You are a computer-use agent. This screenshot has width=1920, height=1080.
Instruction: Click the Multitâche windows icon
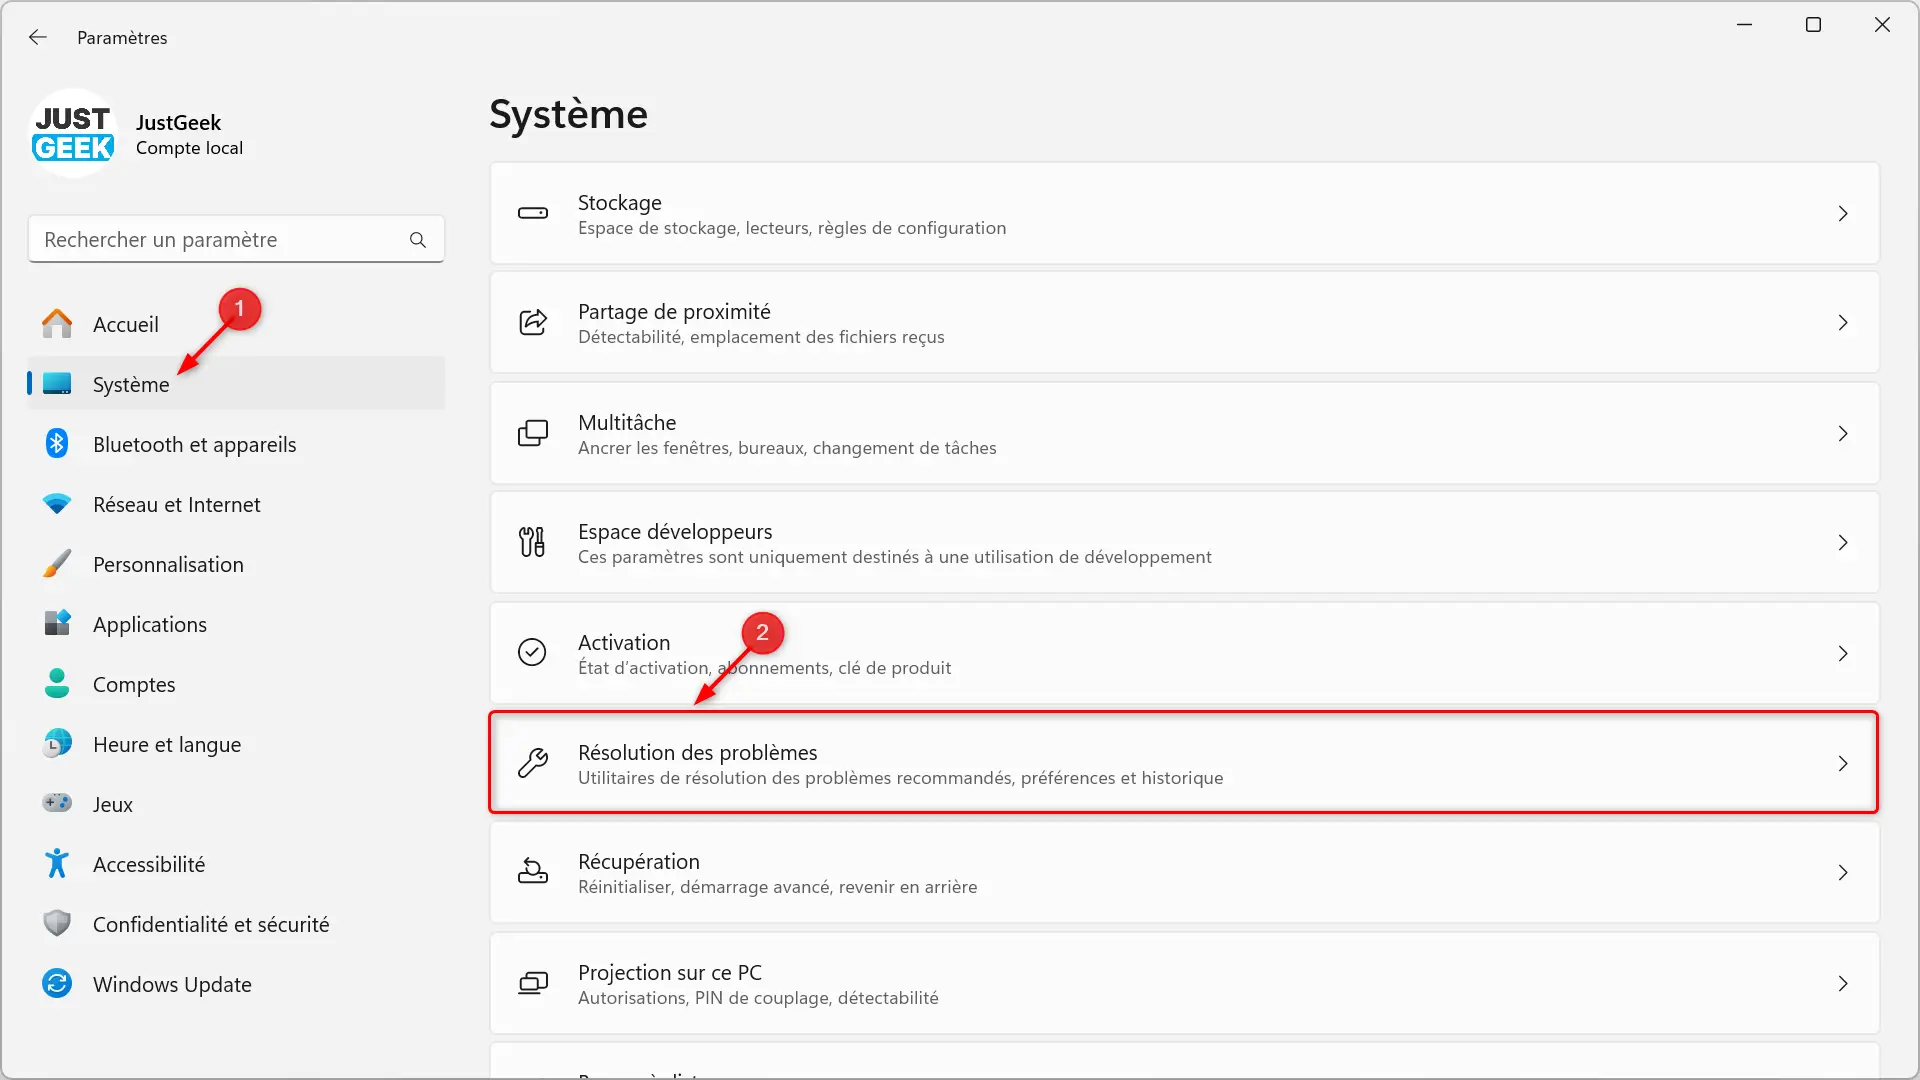pyautogui.click(x=532, y=433)
